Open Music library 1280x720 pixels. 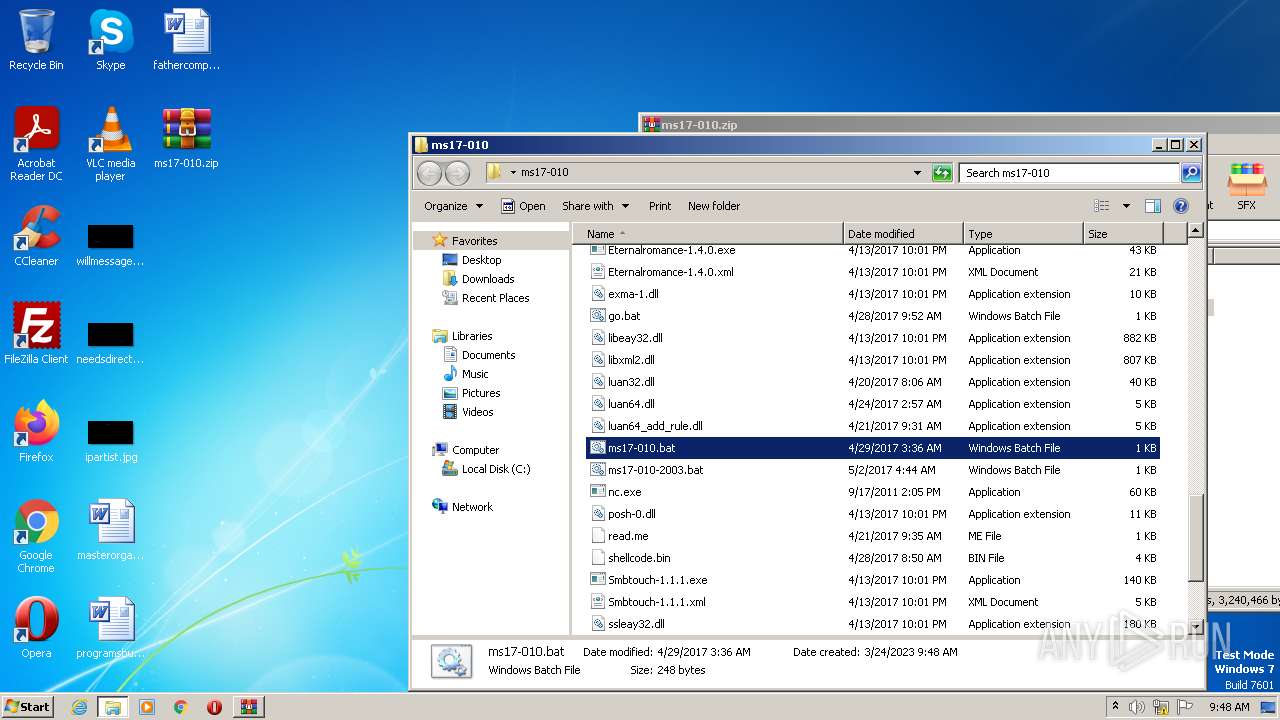point(475,374)
